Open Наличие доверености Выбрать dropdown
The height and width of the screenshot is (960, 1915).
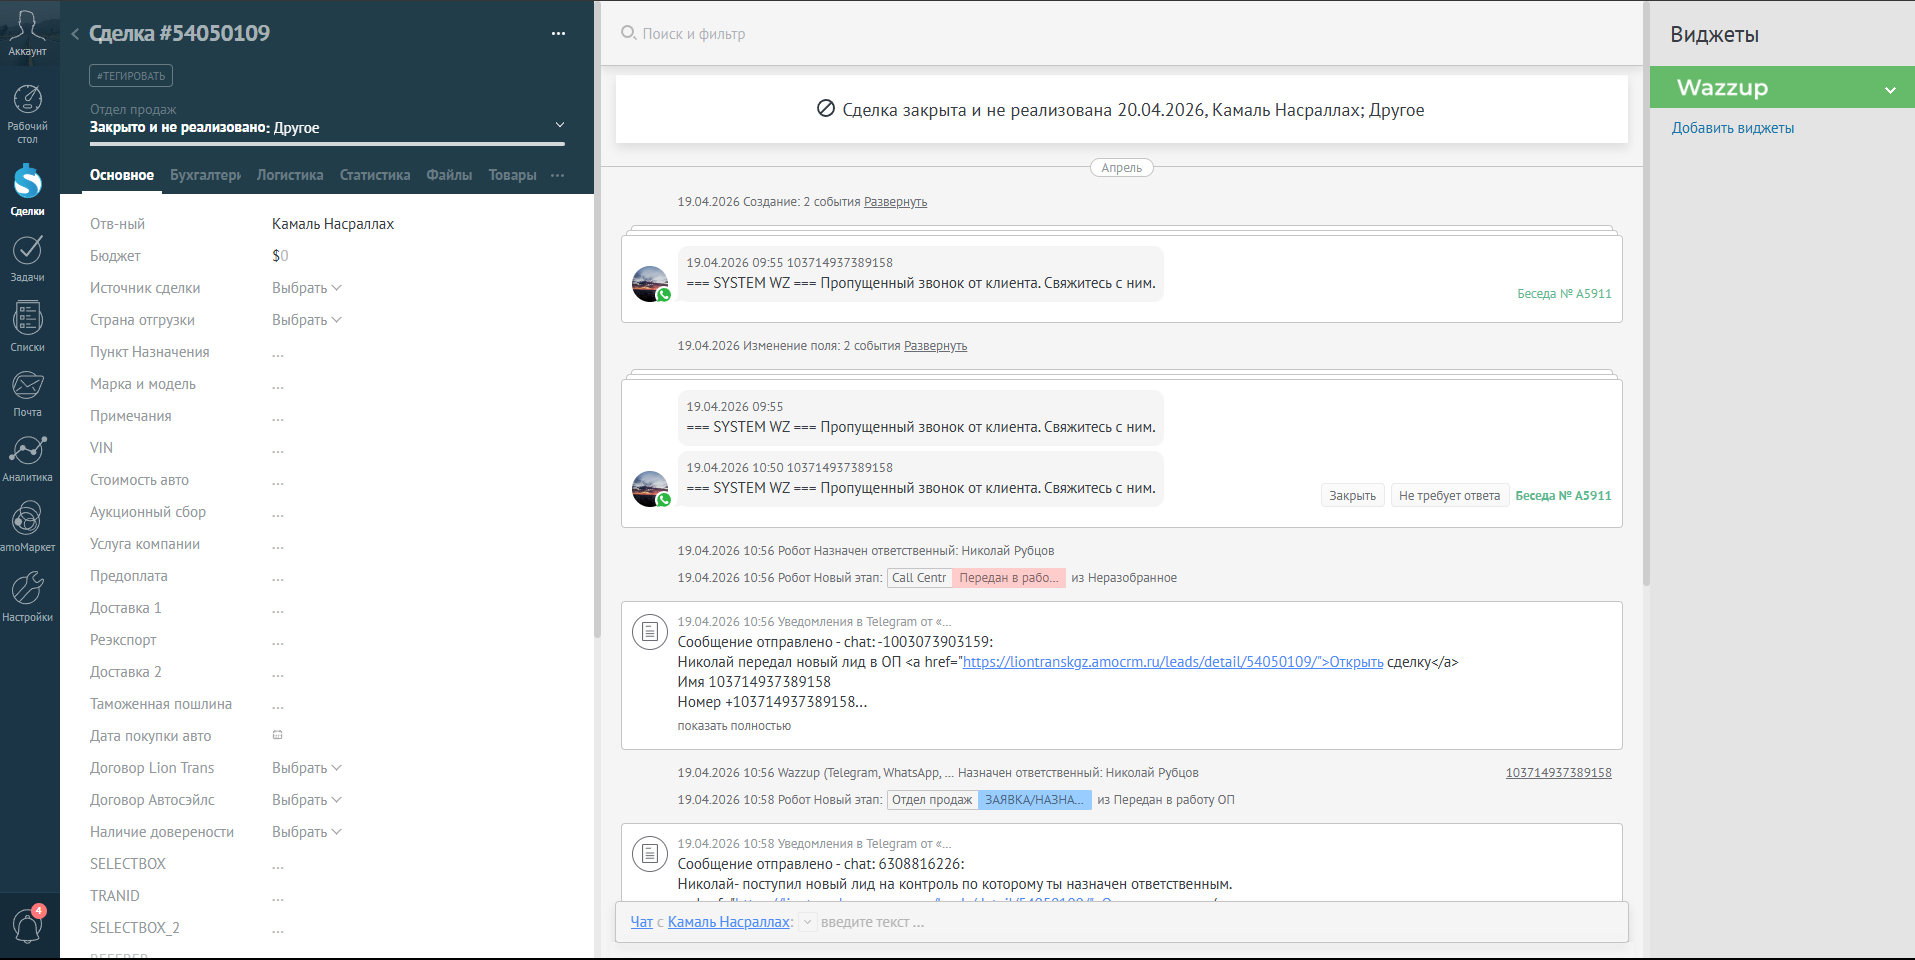pyautogui.click(x=306, y=832)
